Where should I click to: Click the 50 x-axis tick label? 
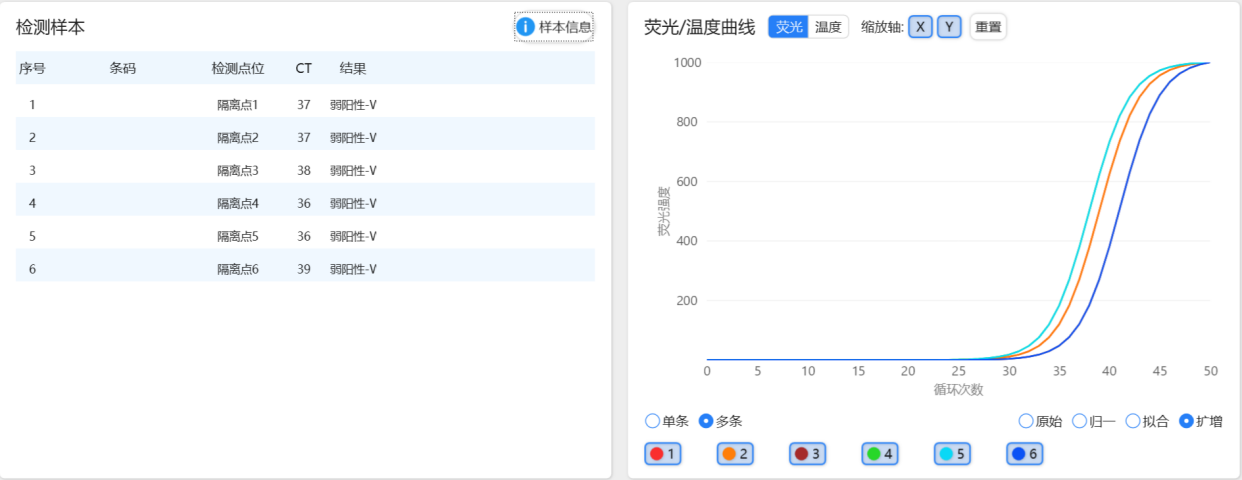pyautogui.click(x=1210, y=371)
